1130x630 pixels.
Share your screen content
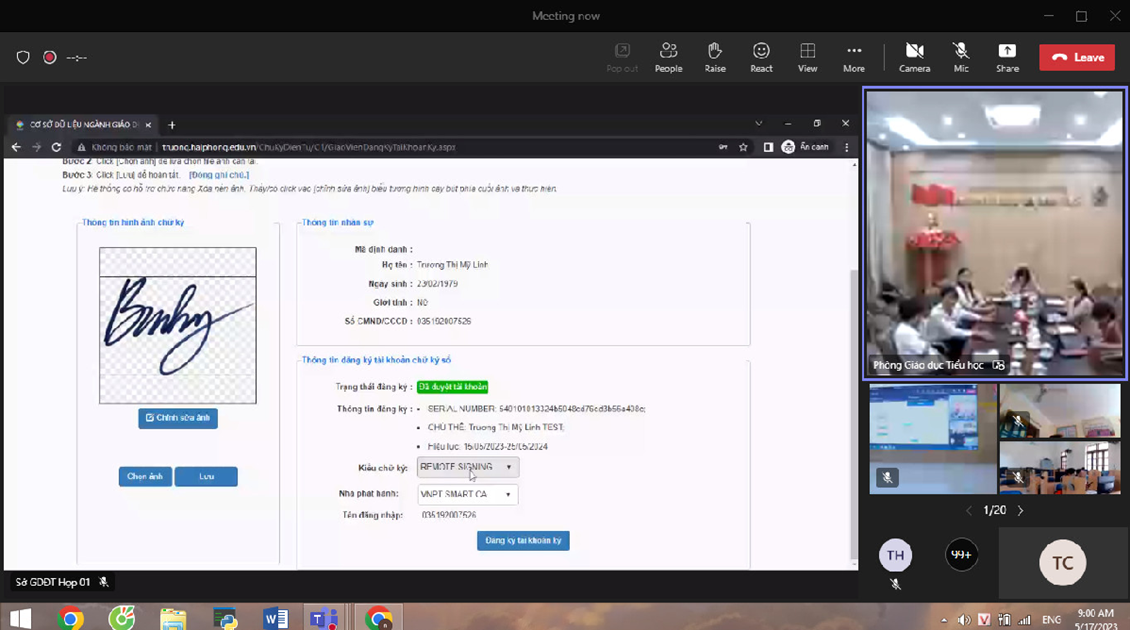tap(1007, 57)
